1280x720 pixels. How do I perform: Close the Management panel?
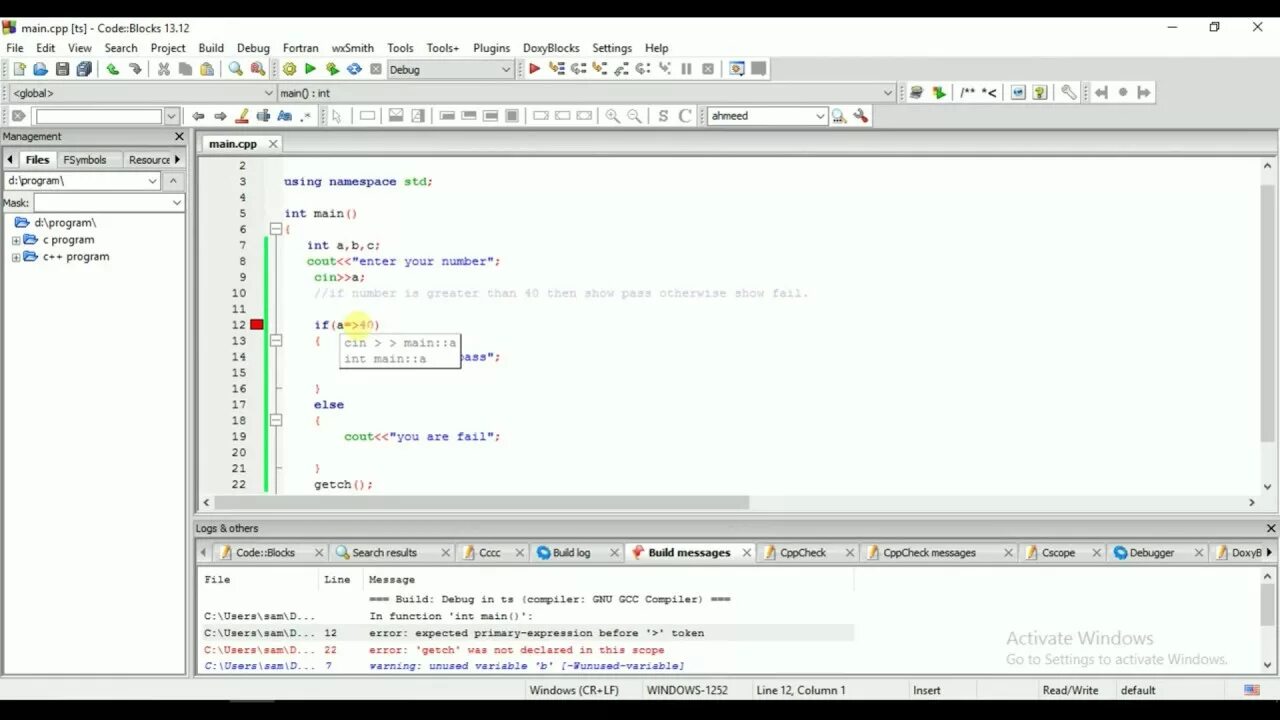tap(179, 137)
